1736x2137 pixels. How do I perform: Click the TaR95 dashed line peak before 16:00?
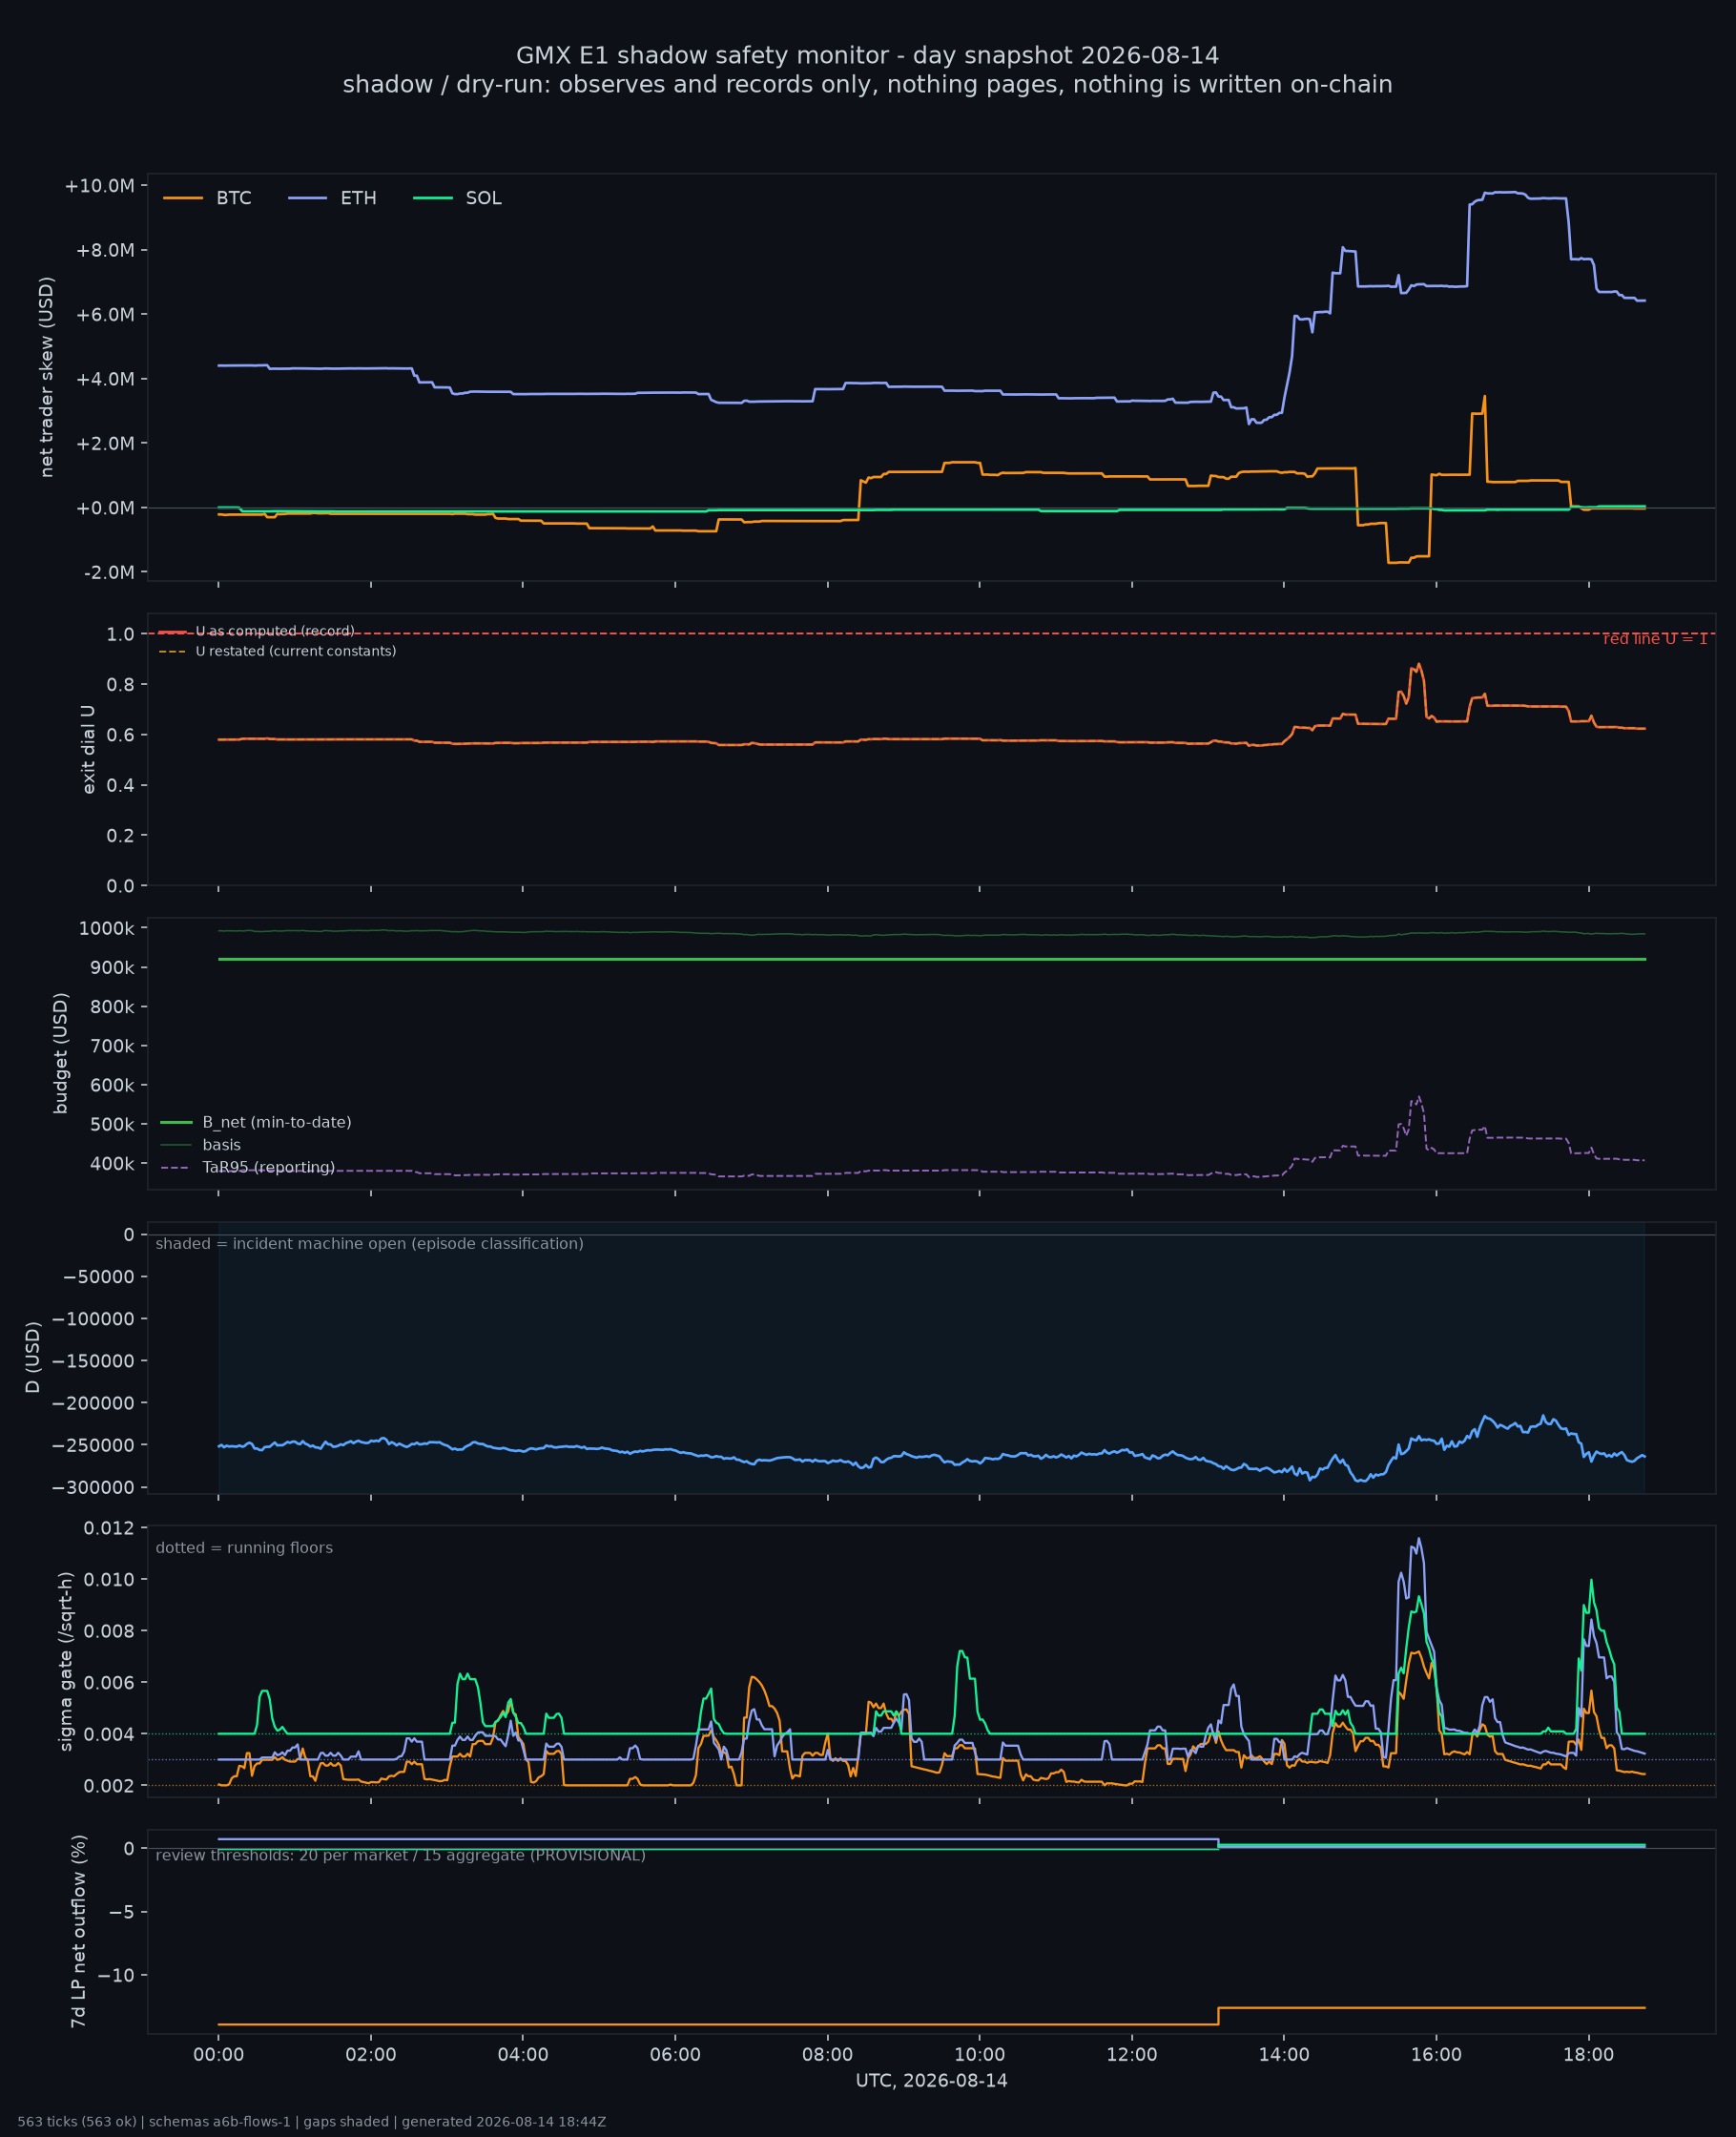tap(1418, 1098)
